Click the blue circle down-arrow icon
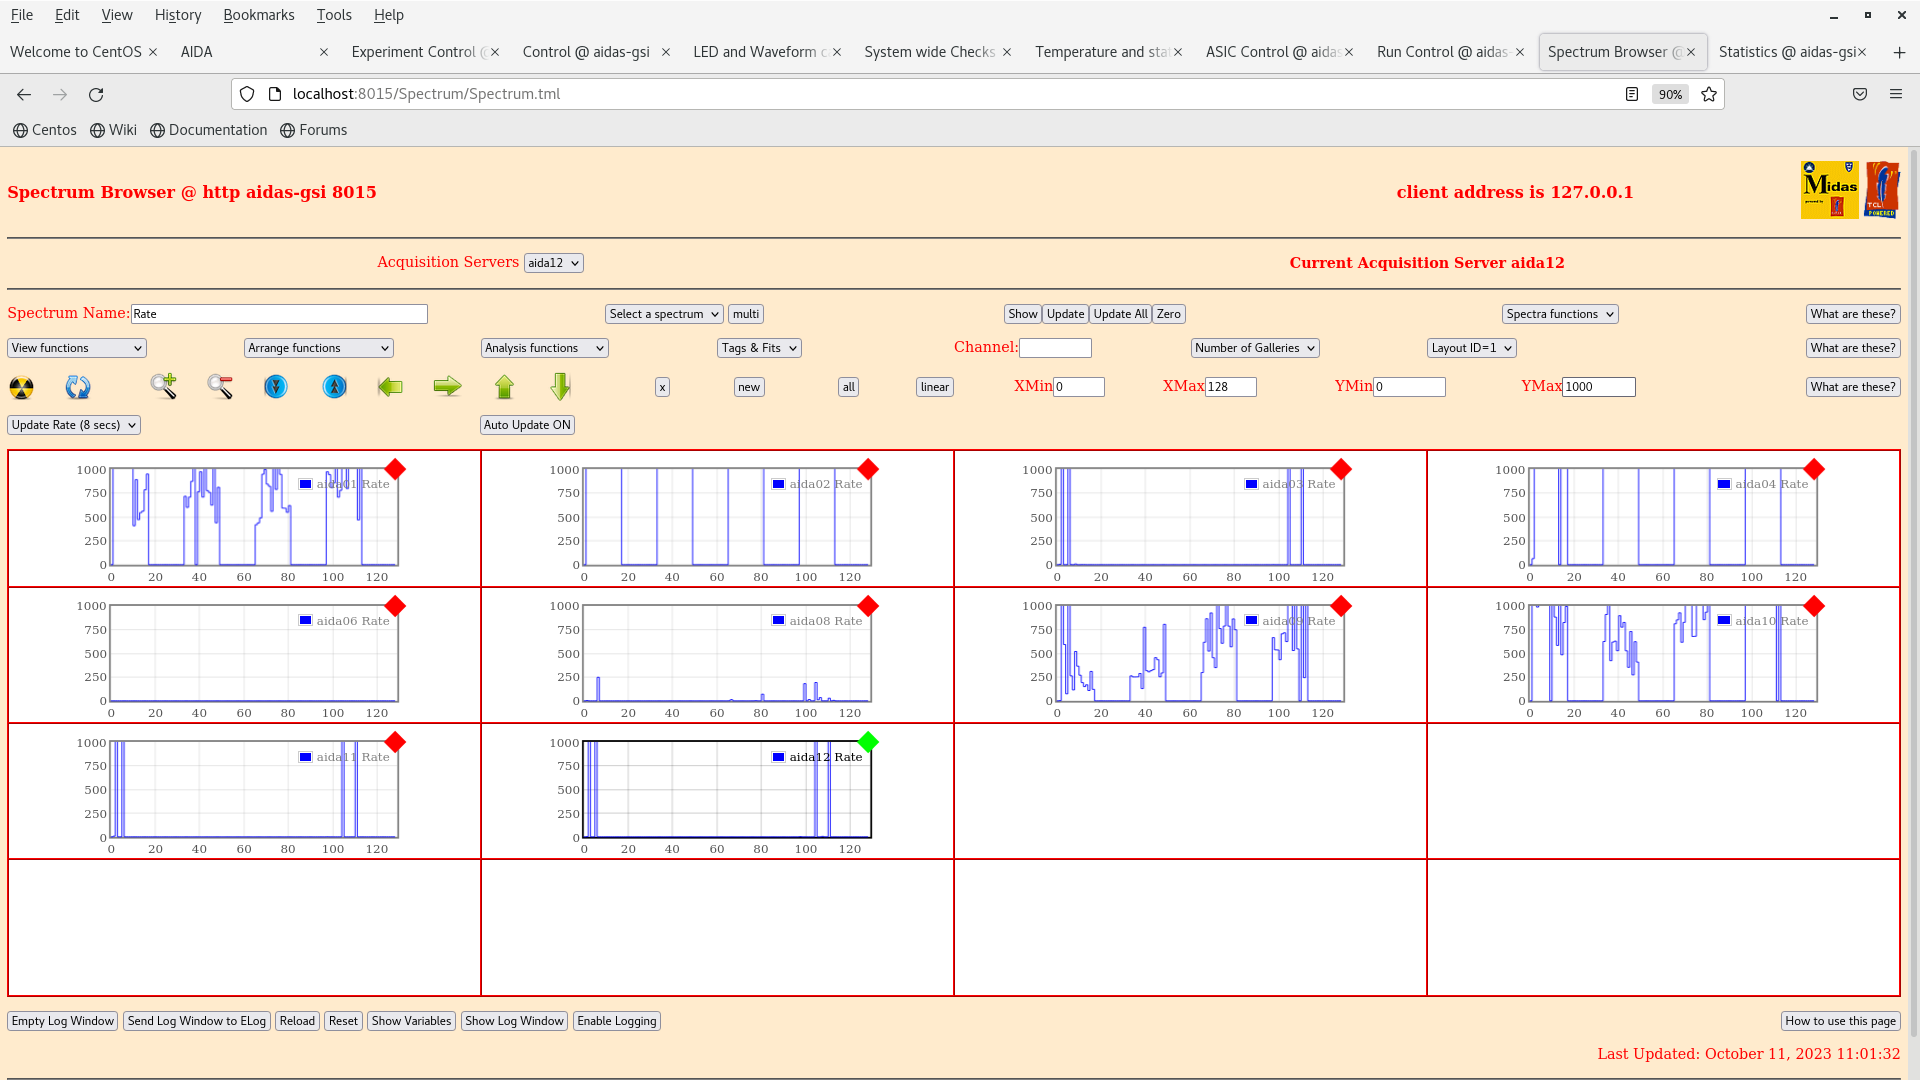Screen dimensions: 1920x1080 (276, 387)
